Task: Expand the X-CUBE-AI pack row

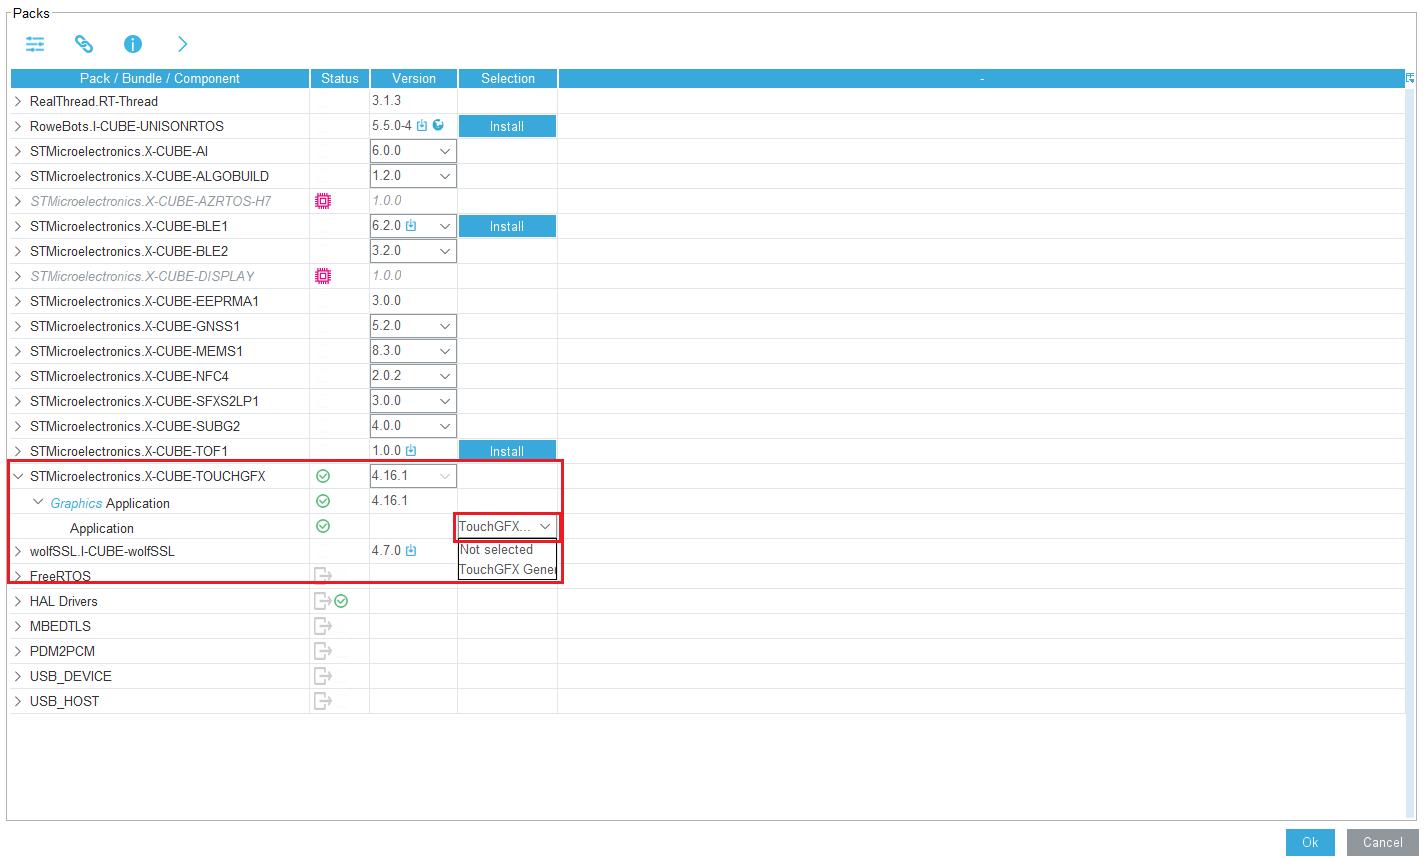Action: click(x=18, y=151)
